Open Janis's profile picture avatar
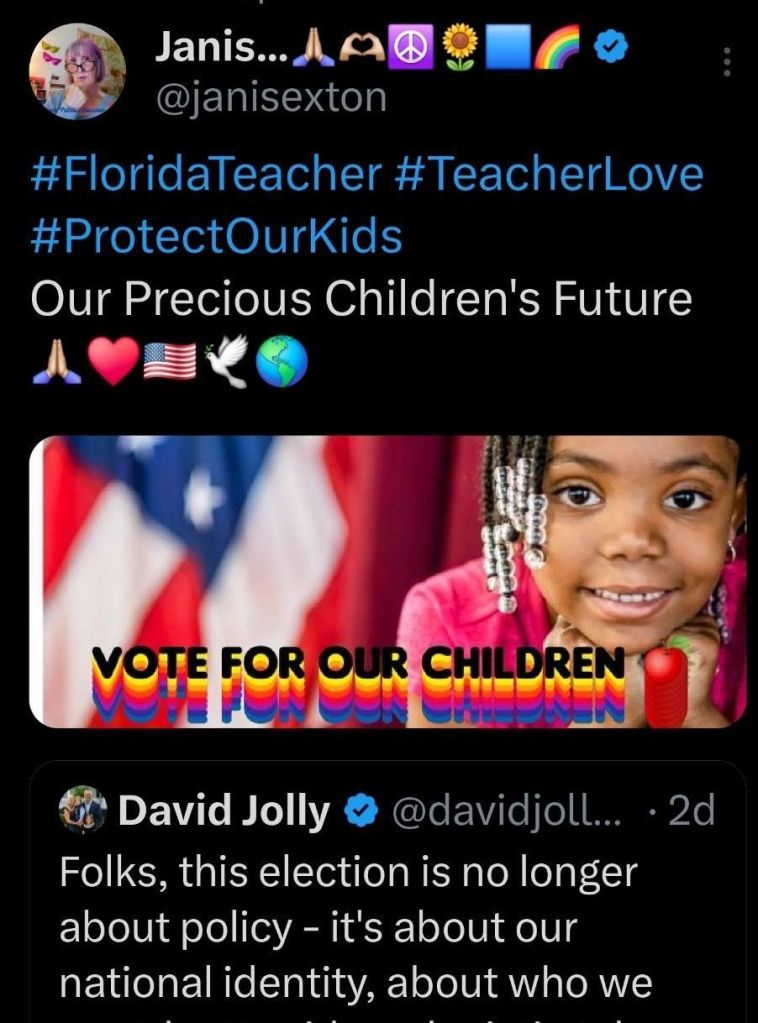 pos(77,71)
